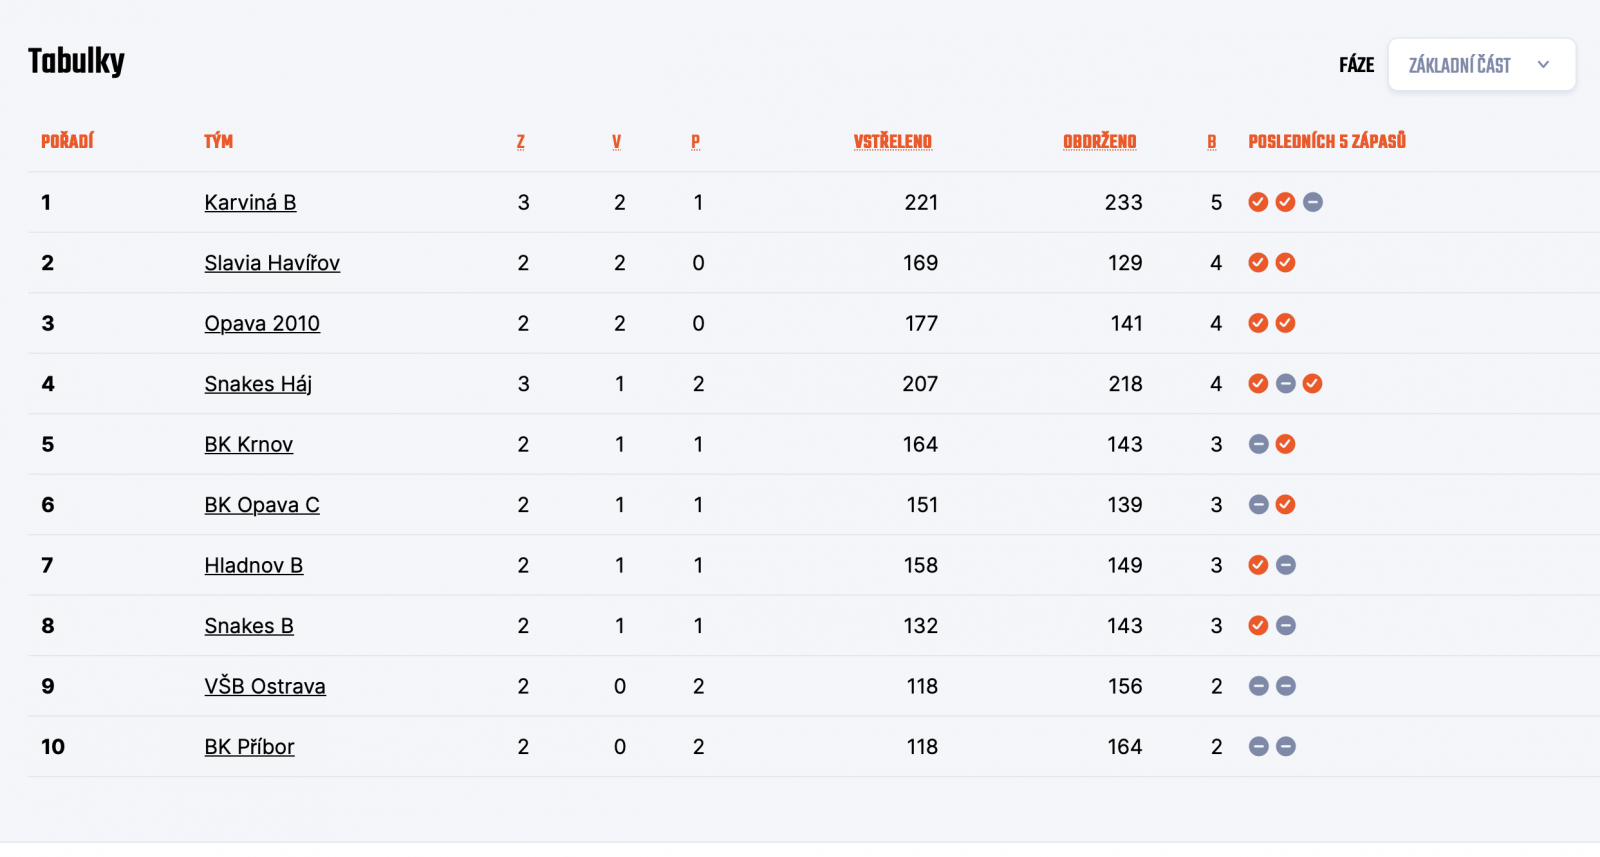This screenshot has height=857, width=1600.
Task: Open the VŠB Ostrava team link
Action: pos(265,687)
